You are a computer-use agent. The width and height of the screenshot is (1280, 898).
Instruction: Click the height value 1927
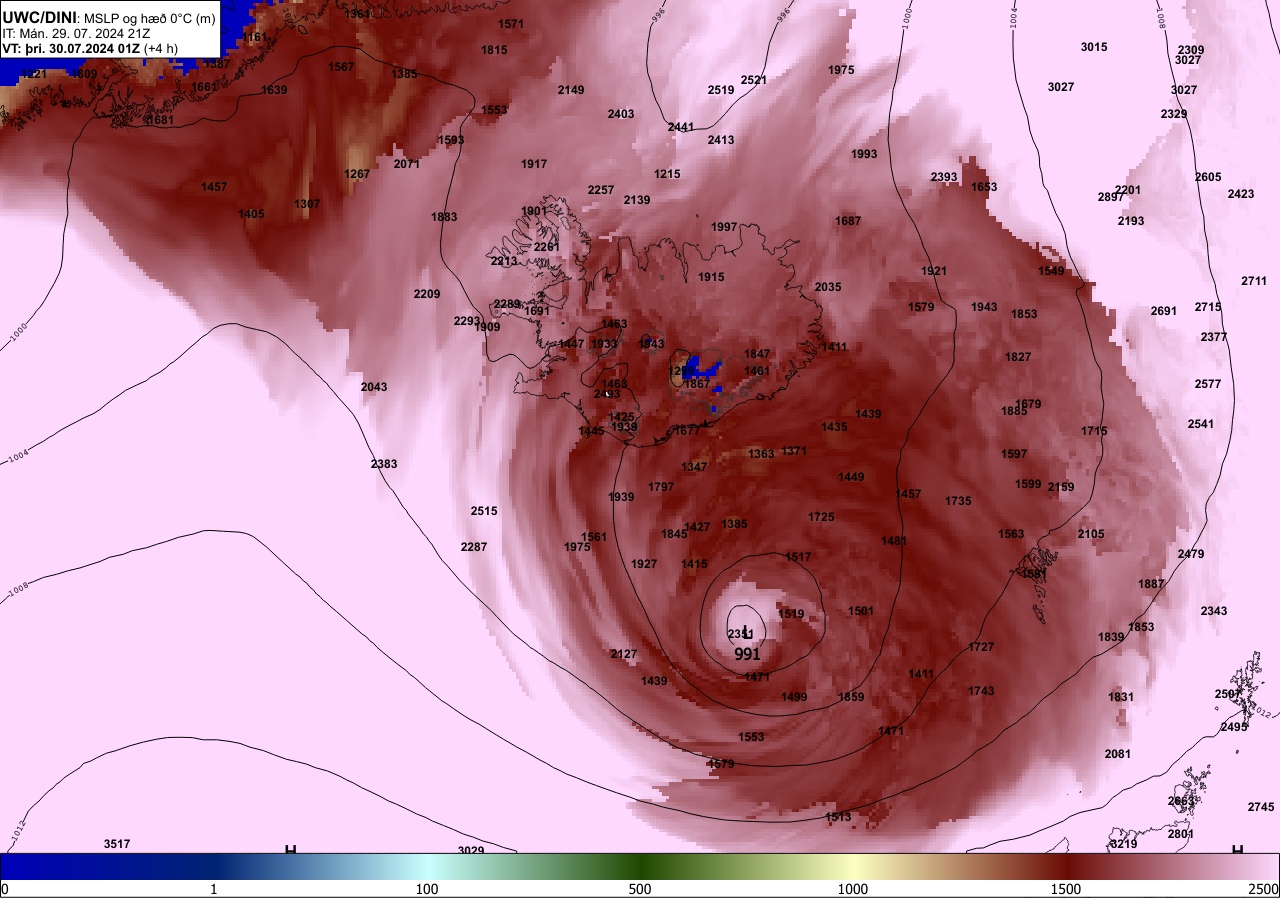click(644, 564)
